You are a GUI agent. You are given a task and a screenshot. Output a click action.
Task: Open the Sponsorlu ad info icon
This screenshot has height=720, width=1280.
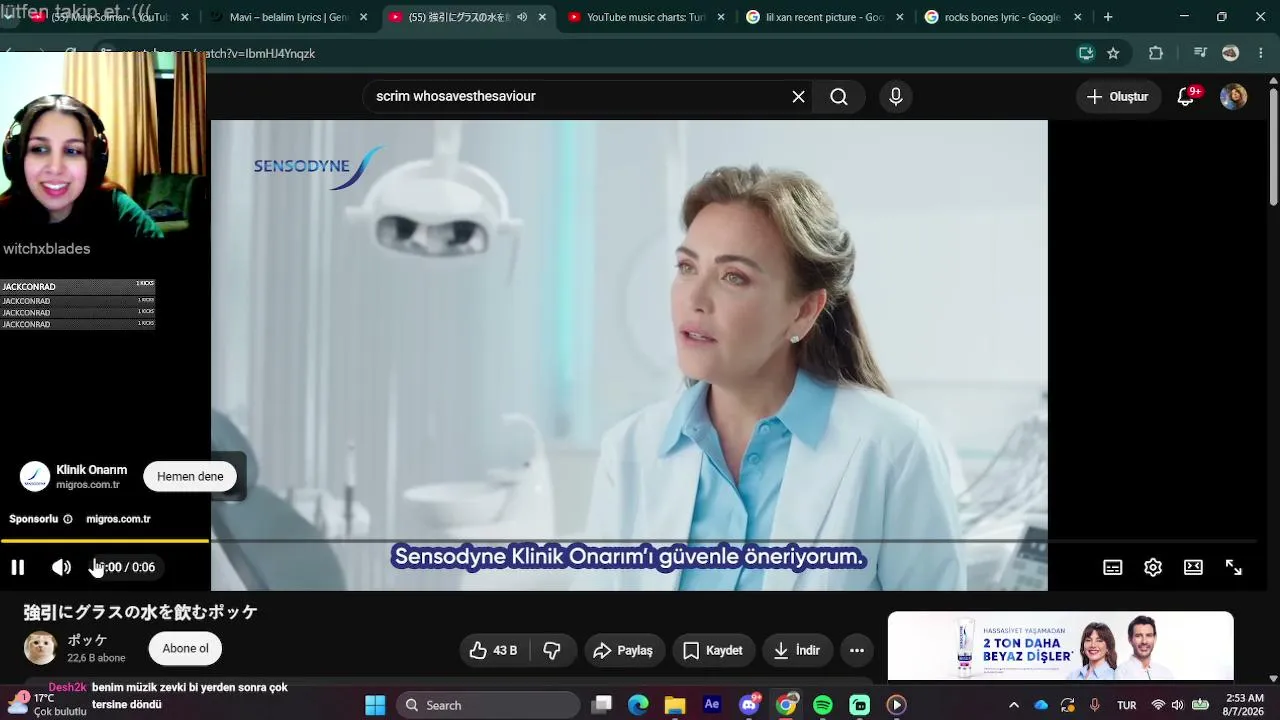(68, 519)
